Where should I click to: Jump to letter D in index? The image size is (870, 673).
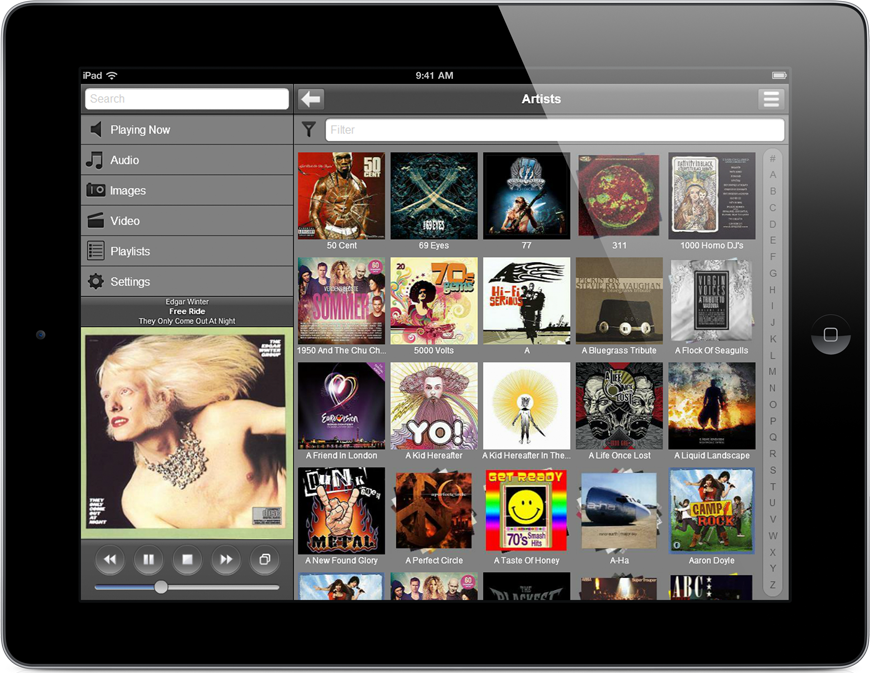pyautogui.click(x=772, y=224)
